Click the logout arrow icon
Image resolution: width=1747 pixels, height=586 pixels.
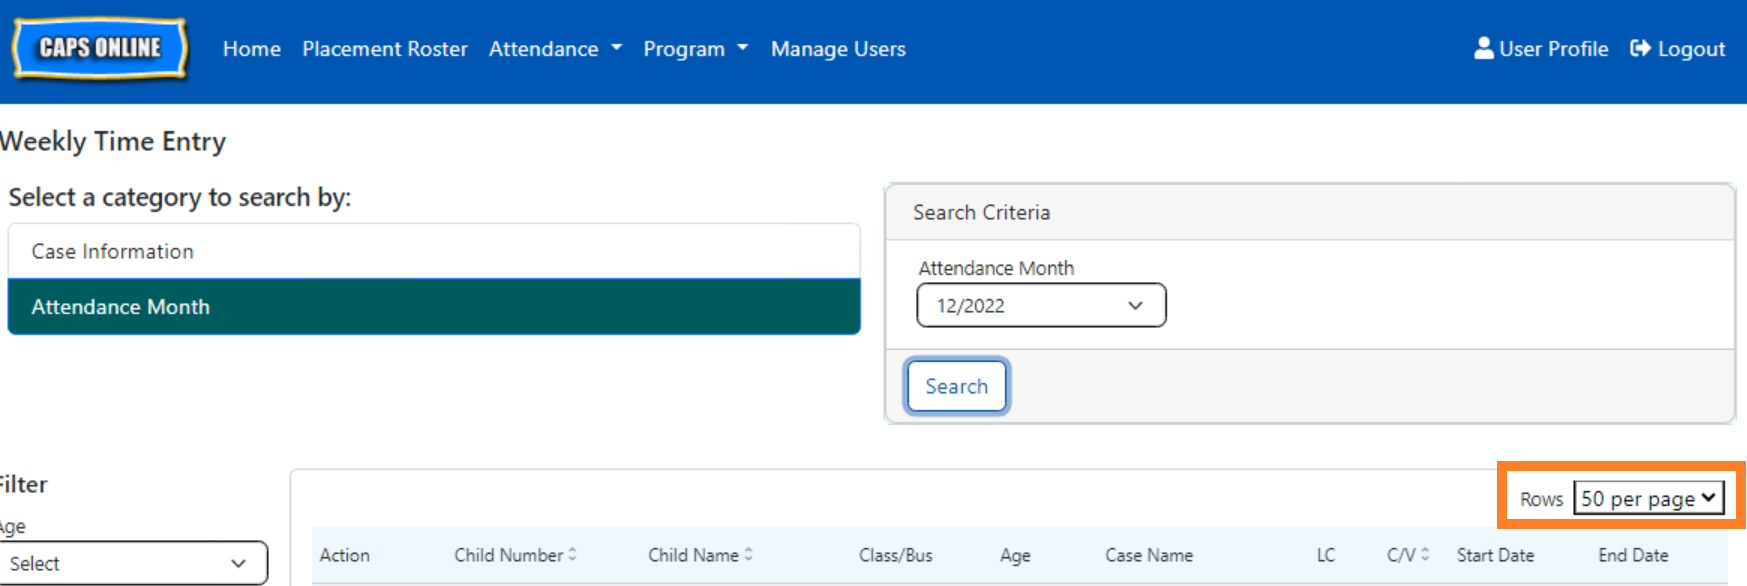pyautogui.click(x=1640, y=48)
